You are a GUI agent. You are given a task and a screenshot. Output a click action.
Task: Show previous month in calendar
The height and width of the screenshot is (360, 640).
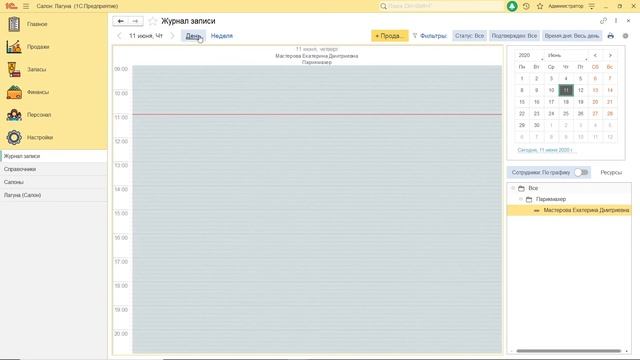click(595, 56)
